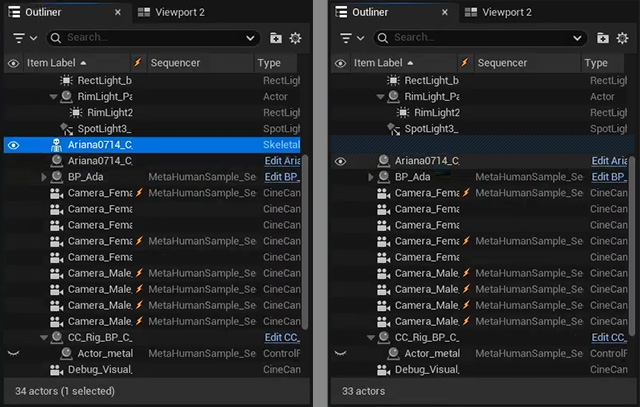The height and width of the screenshot is (407, 640).
Task: Click the lightning column header in left Outliner
Action: coord(138,62)
